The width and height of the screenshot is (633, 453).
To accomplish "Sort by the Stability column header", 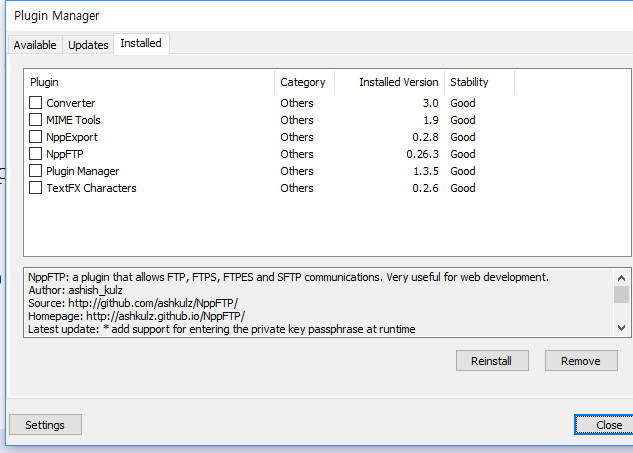I will 480,82.
